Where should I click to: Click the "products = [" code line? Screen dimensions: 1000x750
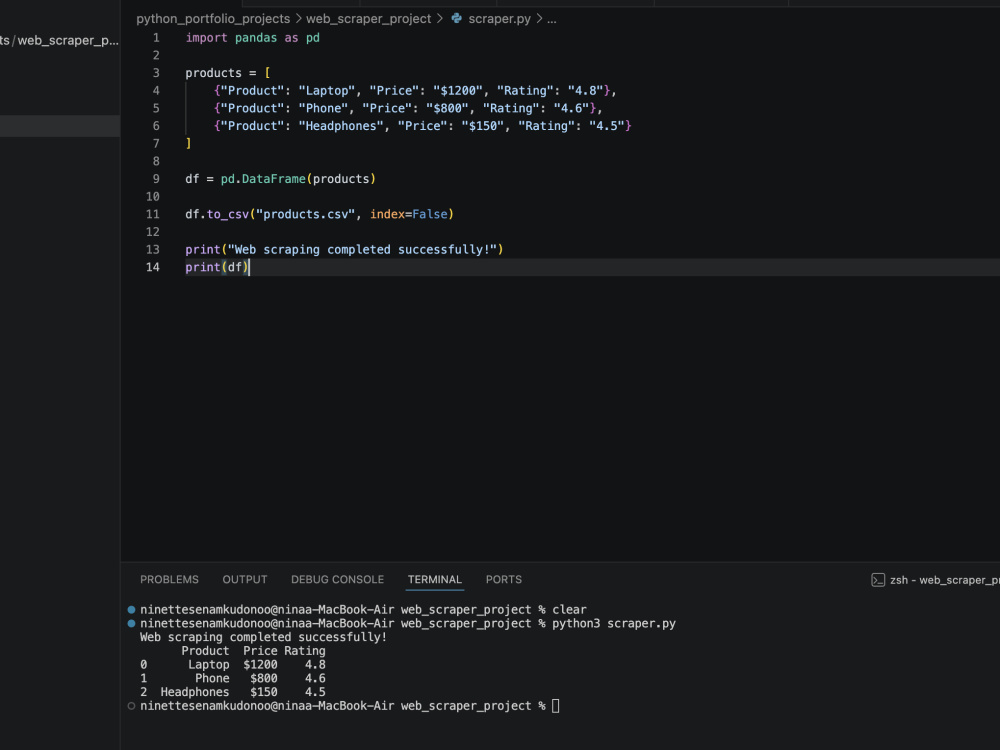pyautogui.click(x=228, y=73)
